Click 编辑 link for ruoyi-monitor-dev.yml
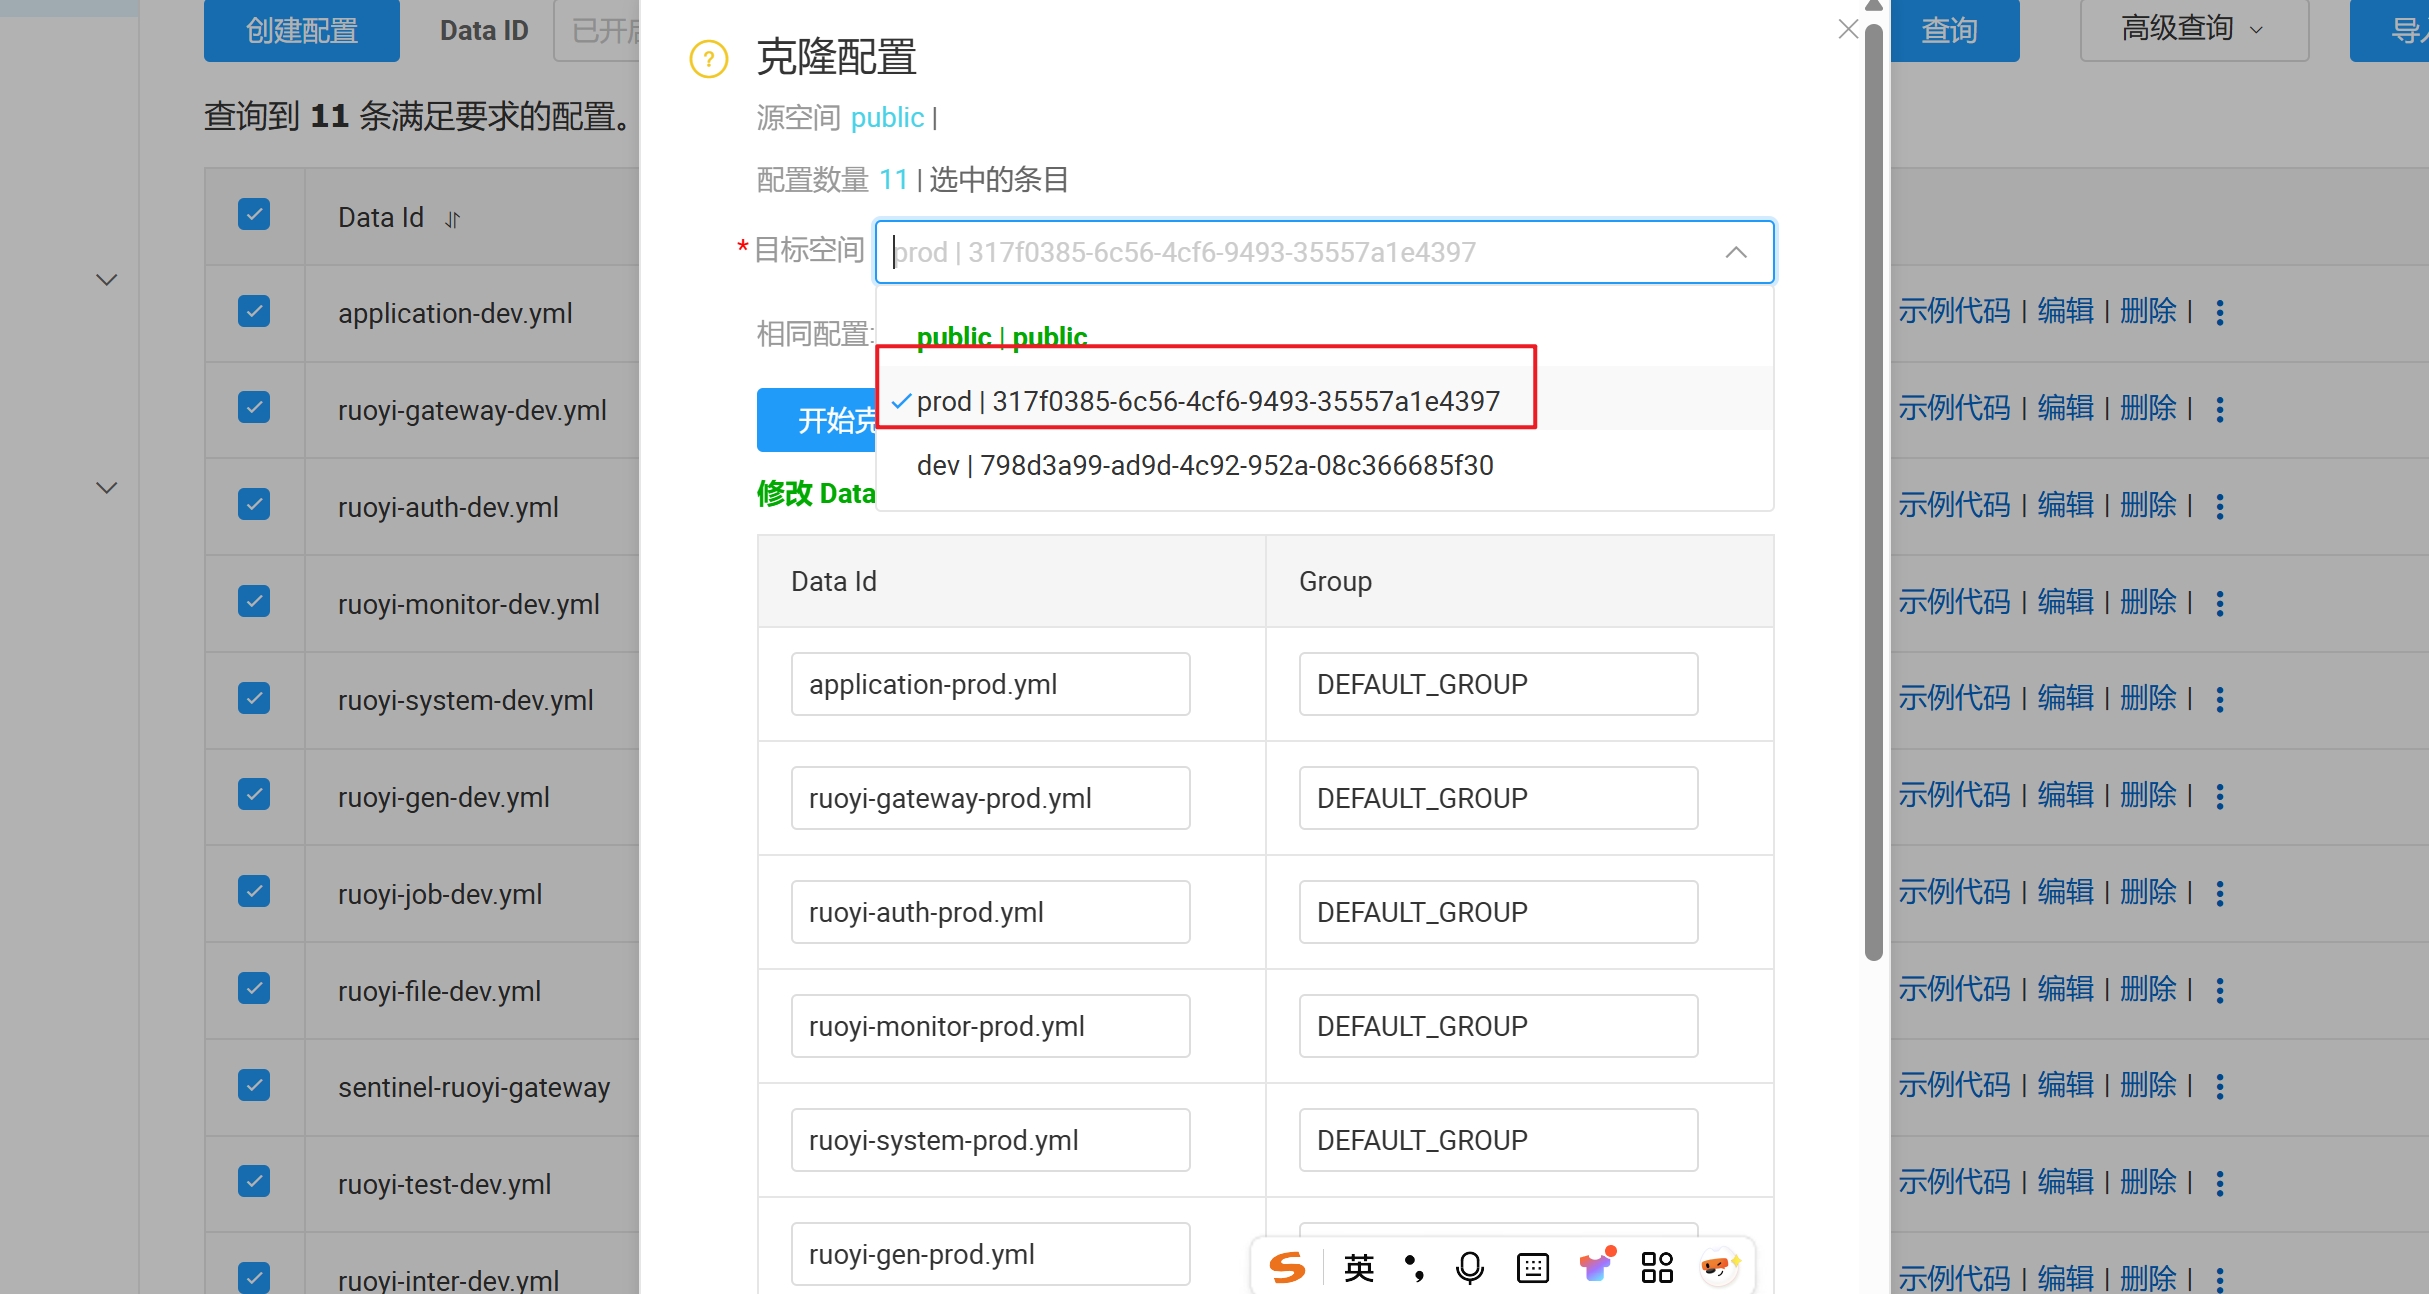Viewport: 2429px width, 1294px height. (2064, 602)
